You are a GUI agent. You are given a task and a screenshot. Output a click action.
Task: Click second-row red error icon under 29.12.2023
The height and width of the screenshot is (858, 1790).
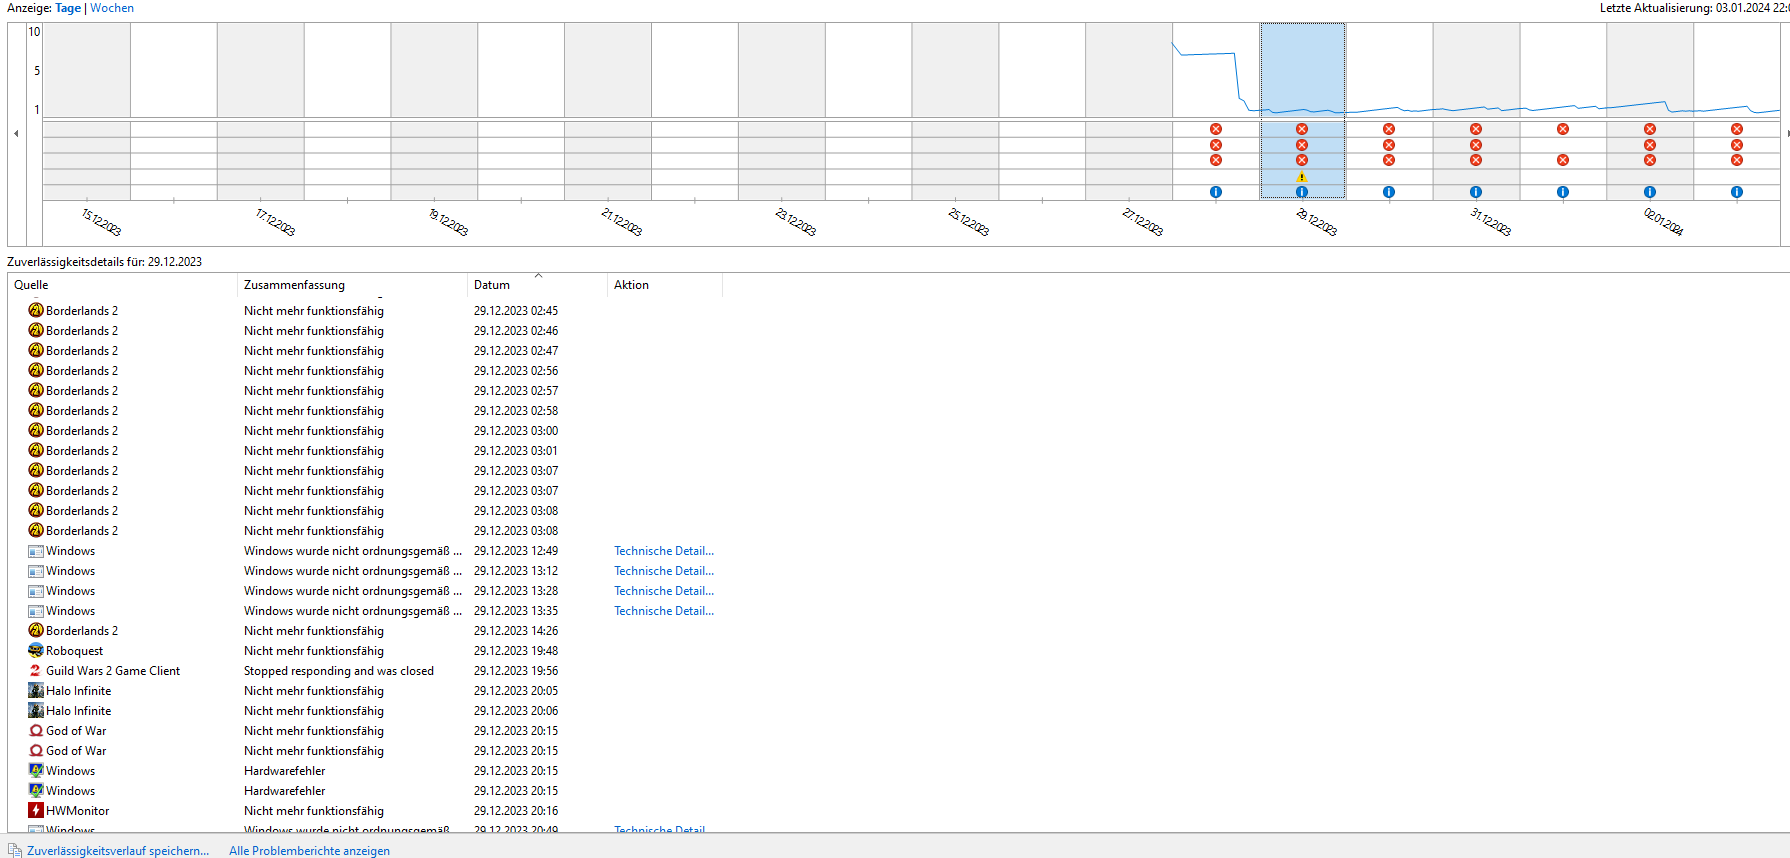(x=1302, y=145)
